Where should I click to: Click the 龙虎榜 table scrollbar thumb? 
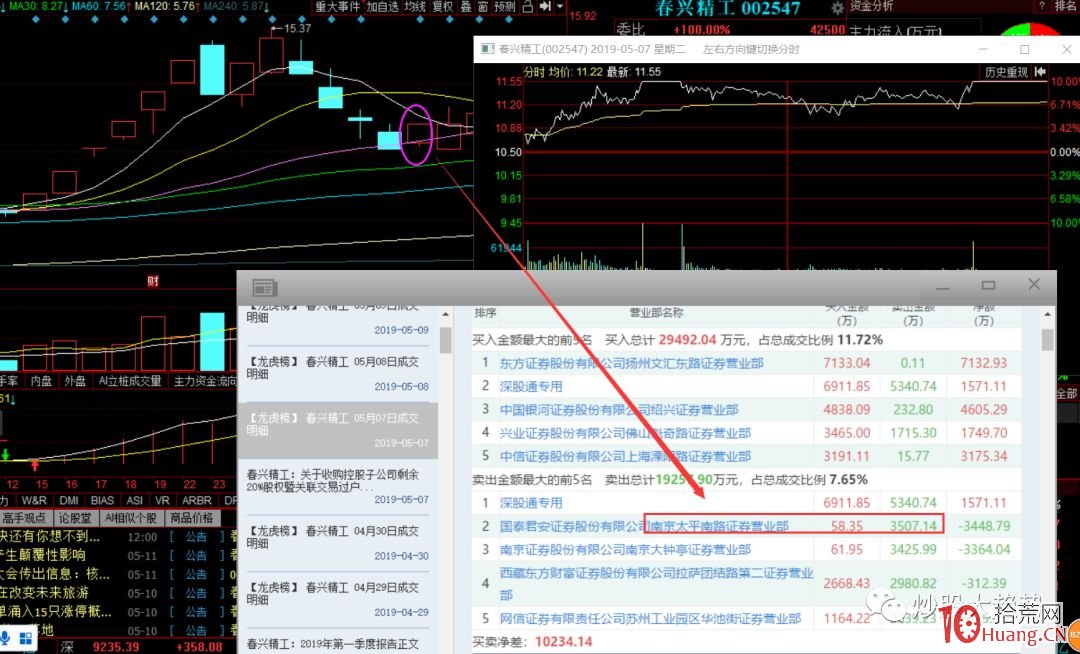pos(1048,340)
